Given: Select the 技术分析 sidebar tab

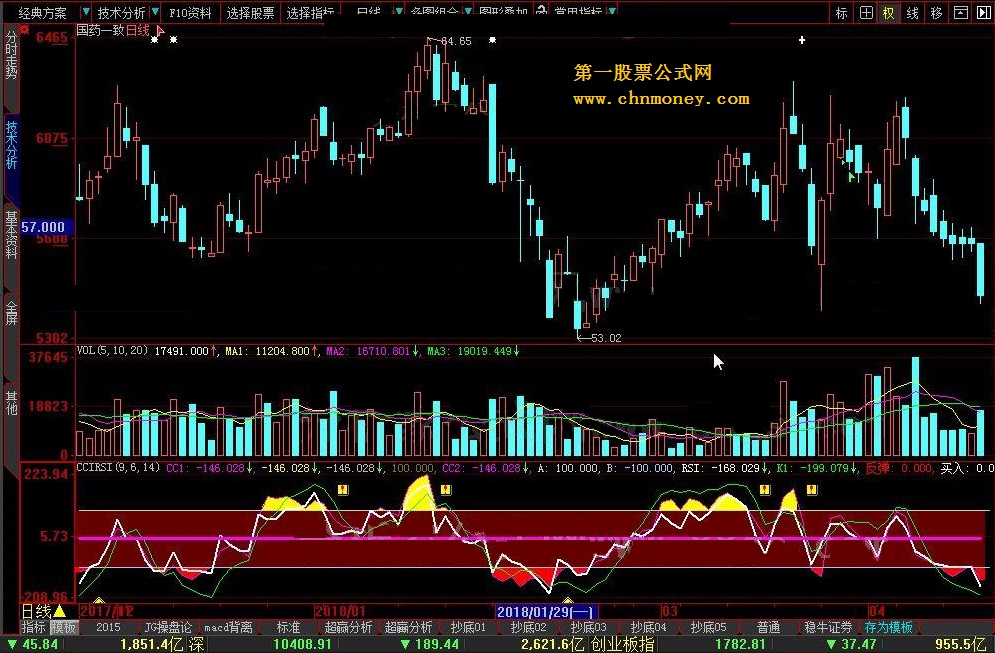Looking at the screenshot, I should click(x=11, y=145).
